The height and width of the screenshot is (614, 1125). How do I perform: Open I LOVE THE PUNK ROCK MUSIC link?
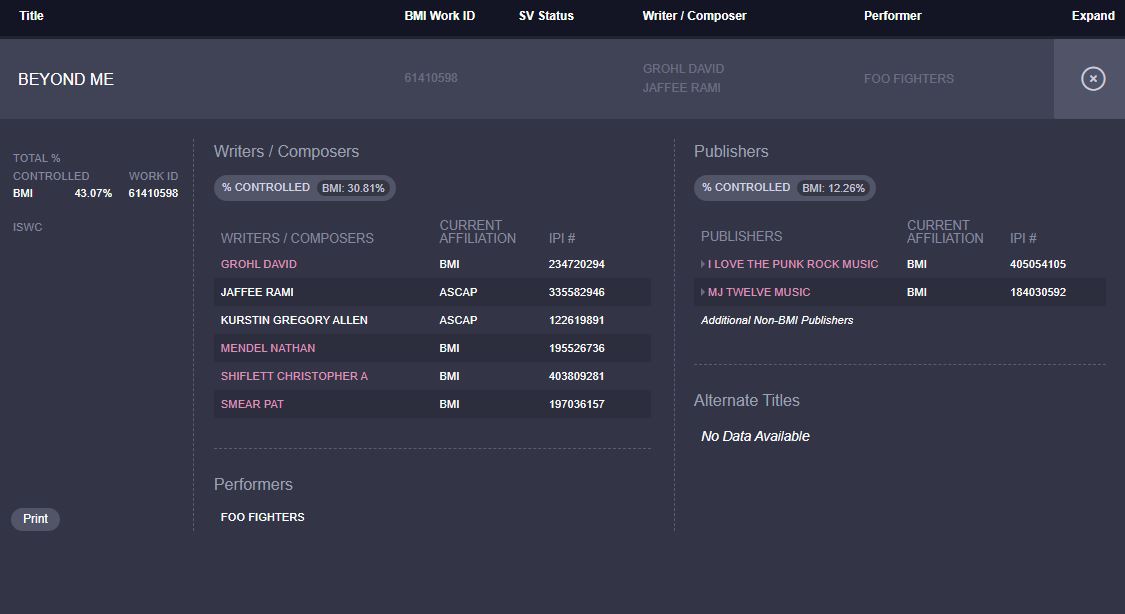(x=793, y=264)
